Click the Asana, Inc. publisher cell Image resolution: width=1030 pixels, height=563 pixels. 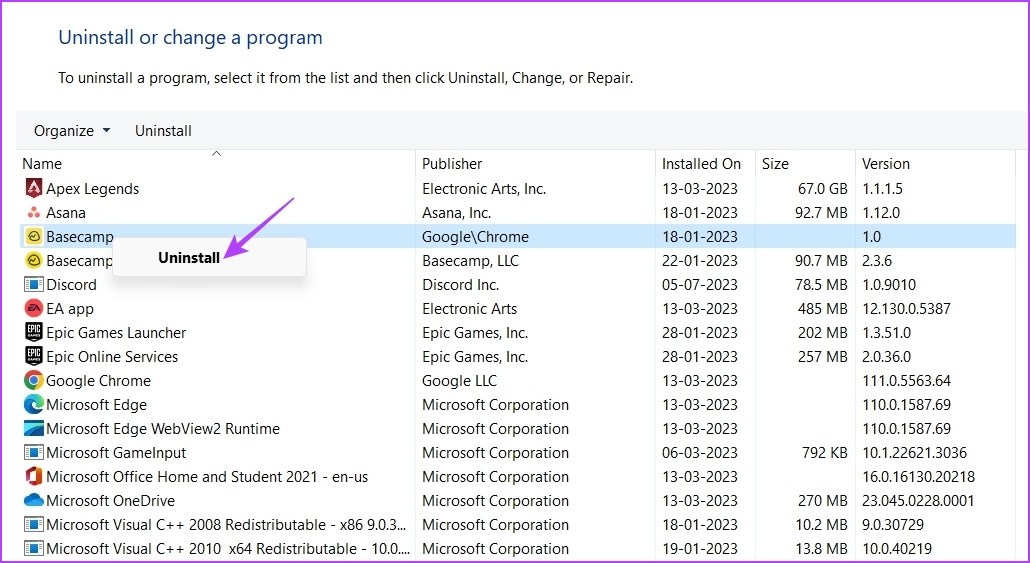tap(457, 213)
